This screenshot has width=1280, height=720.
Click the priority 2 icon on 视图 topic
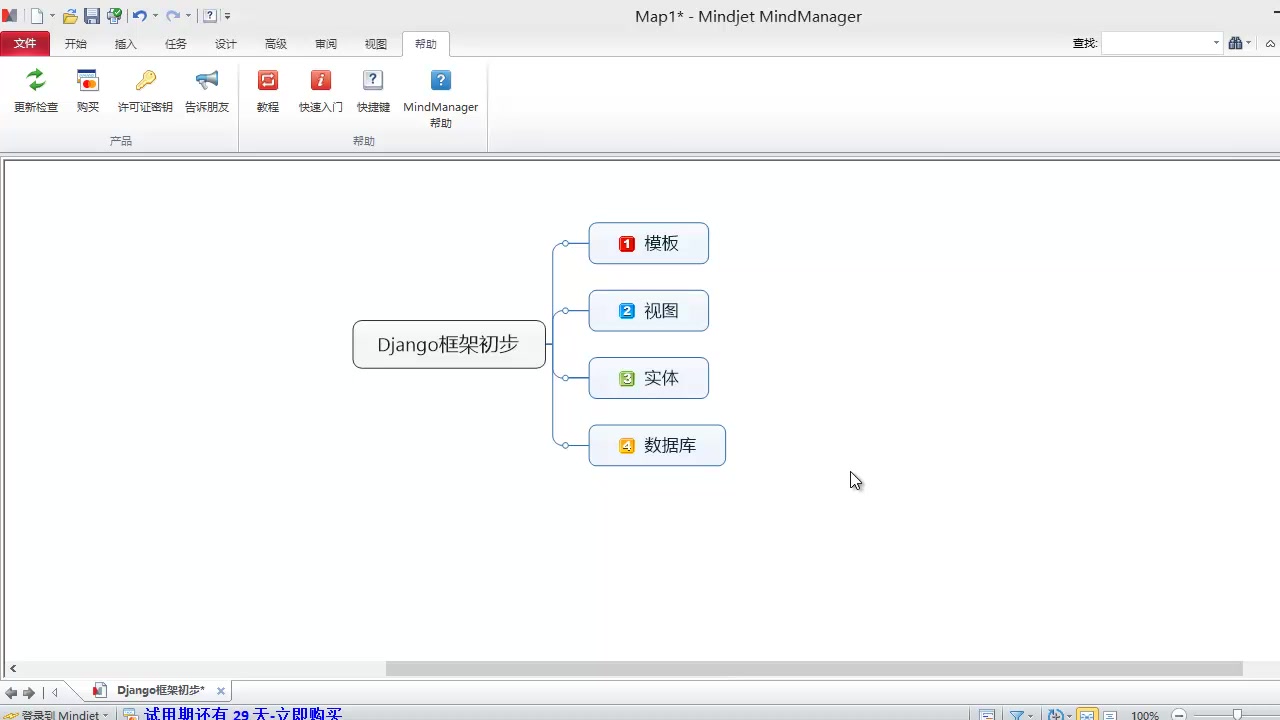coord(627,311)
